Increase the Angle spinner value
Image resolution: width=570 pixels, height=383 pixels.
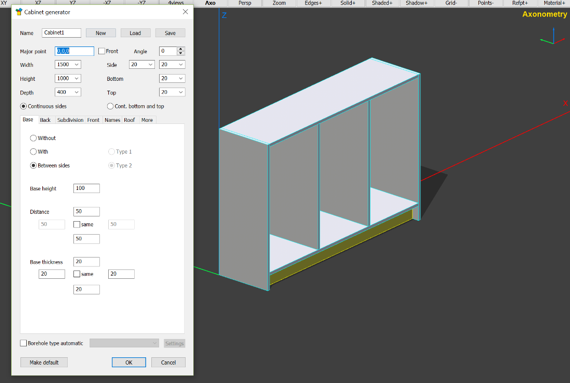tap(181, 49)
